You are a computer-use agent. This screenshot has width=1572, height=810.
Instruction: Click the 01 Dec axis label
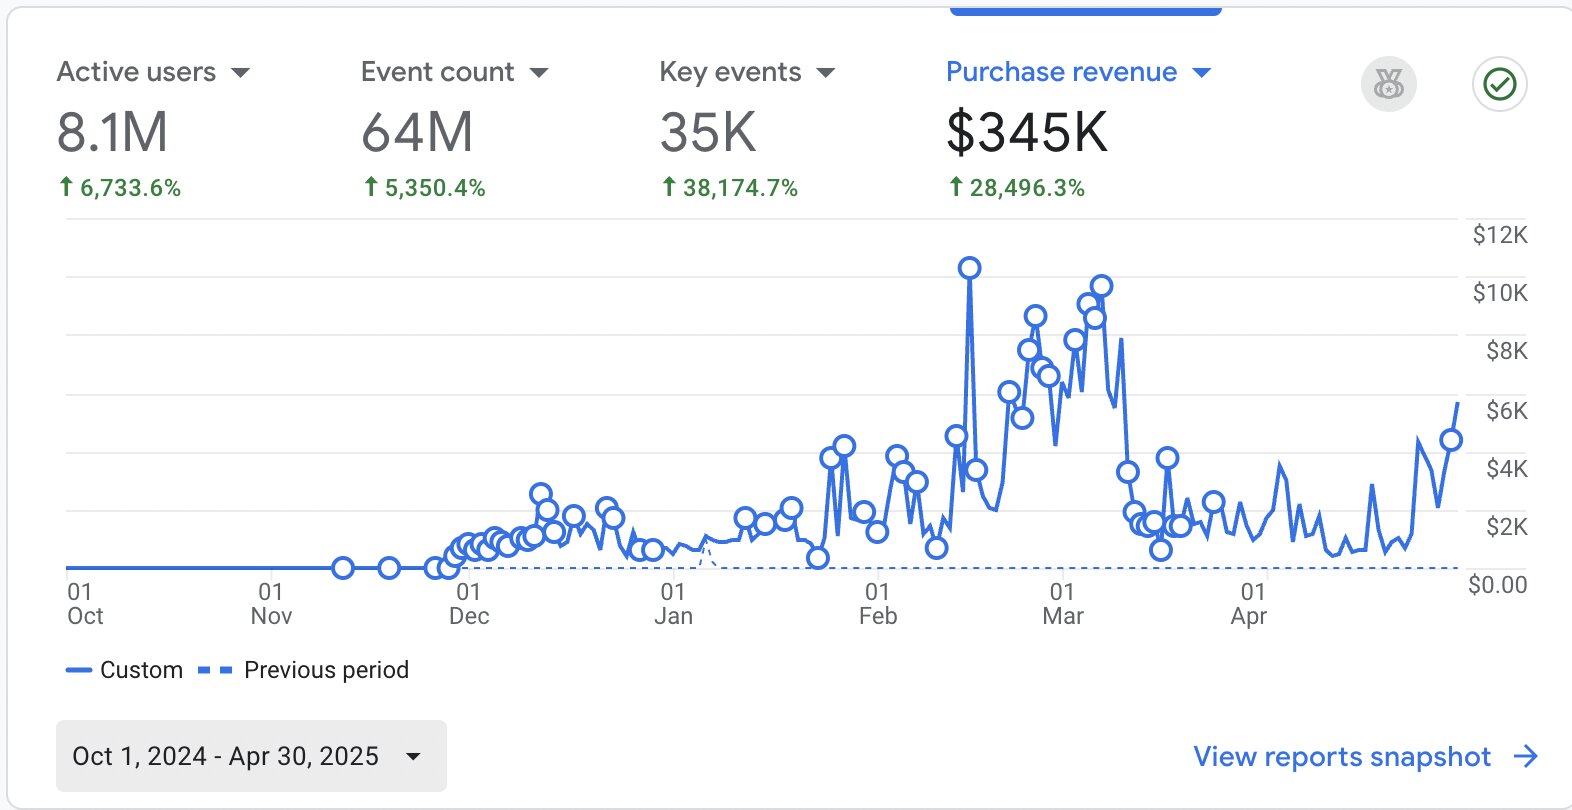[469, 604]
